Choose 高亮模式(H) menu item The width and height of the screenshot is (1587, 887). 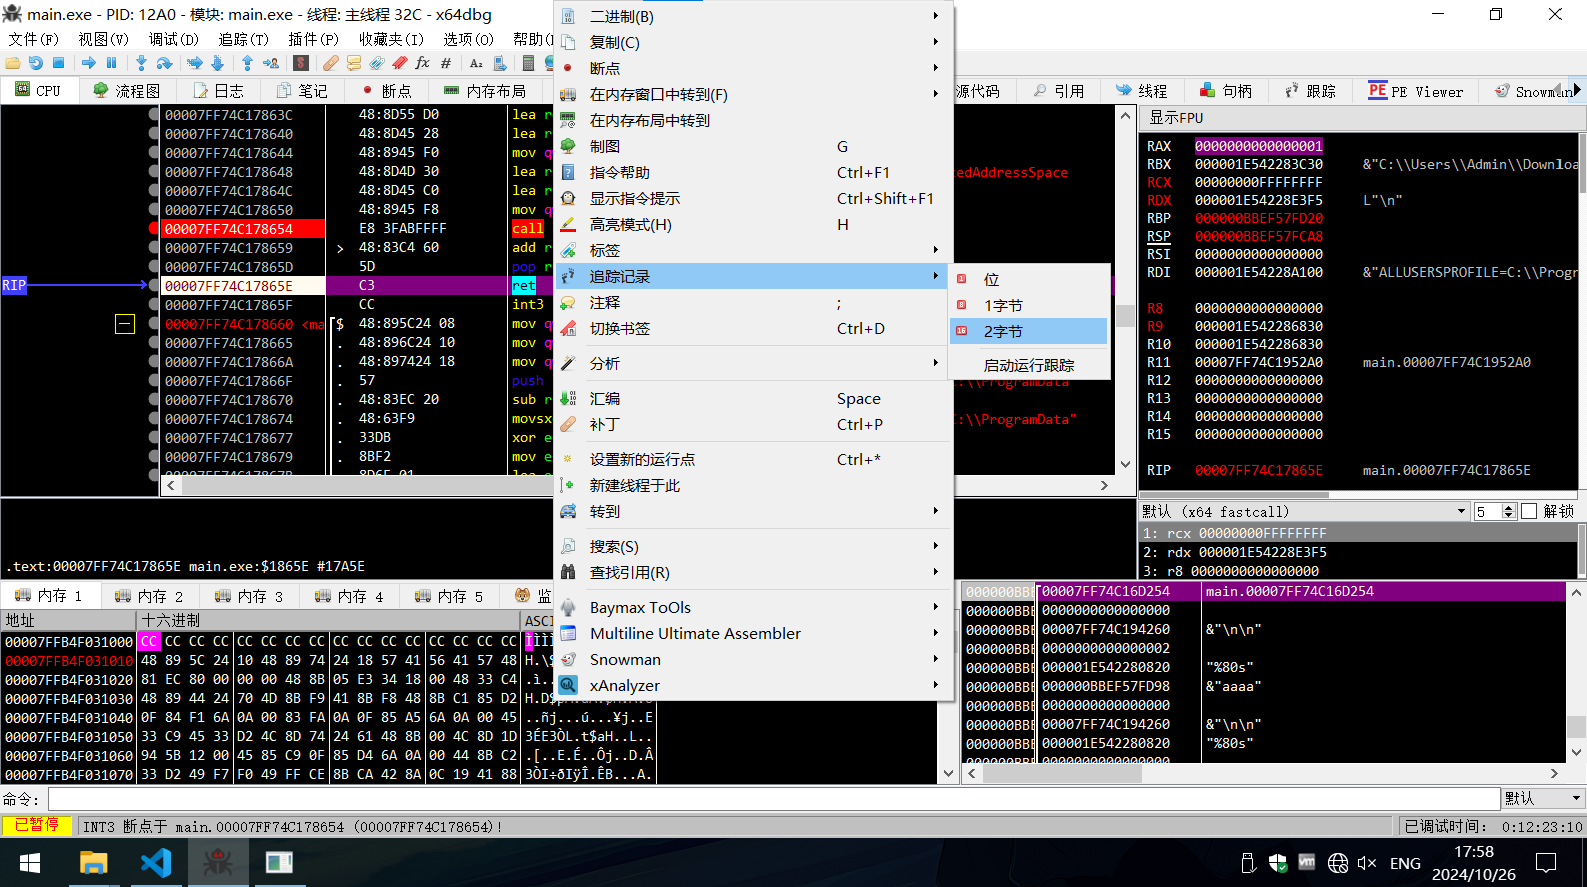(x=752, y=224)
